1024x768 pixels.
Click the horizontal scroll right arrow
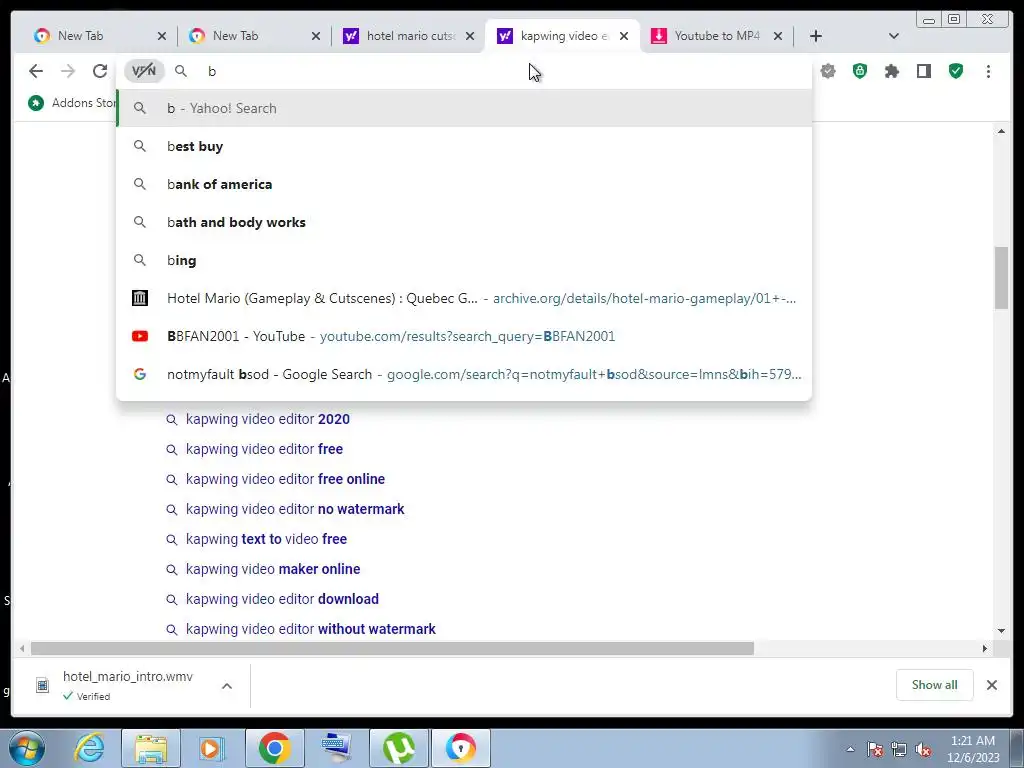coord(985,648)
